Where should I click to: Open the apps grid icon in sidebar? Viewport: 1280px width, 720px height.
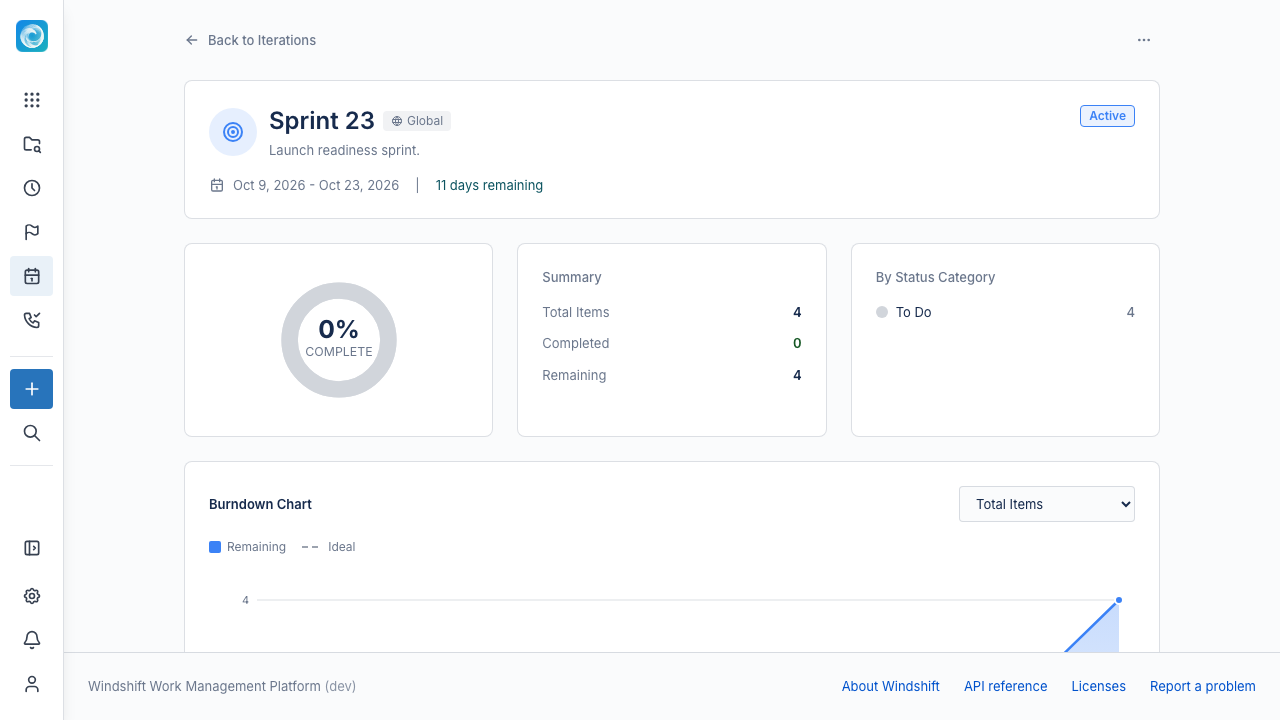32,100
